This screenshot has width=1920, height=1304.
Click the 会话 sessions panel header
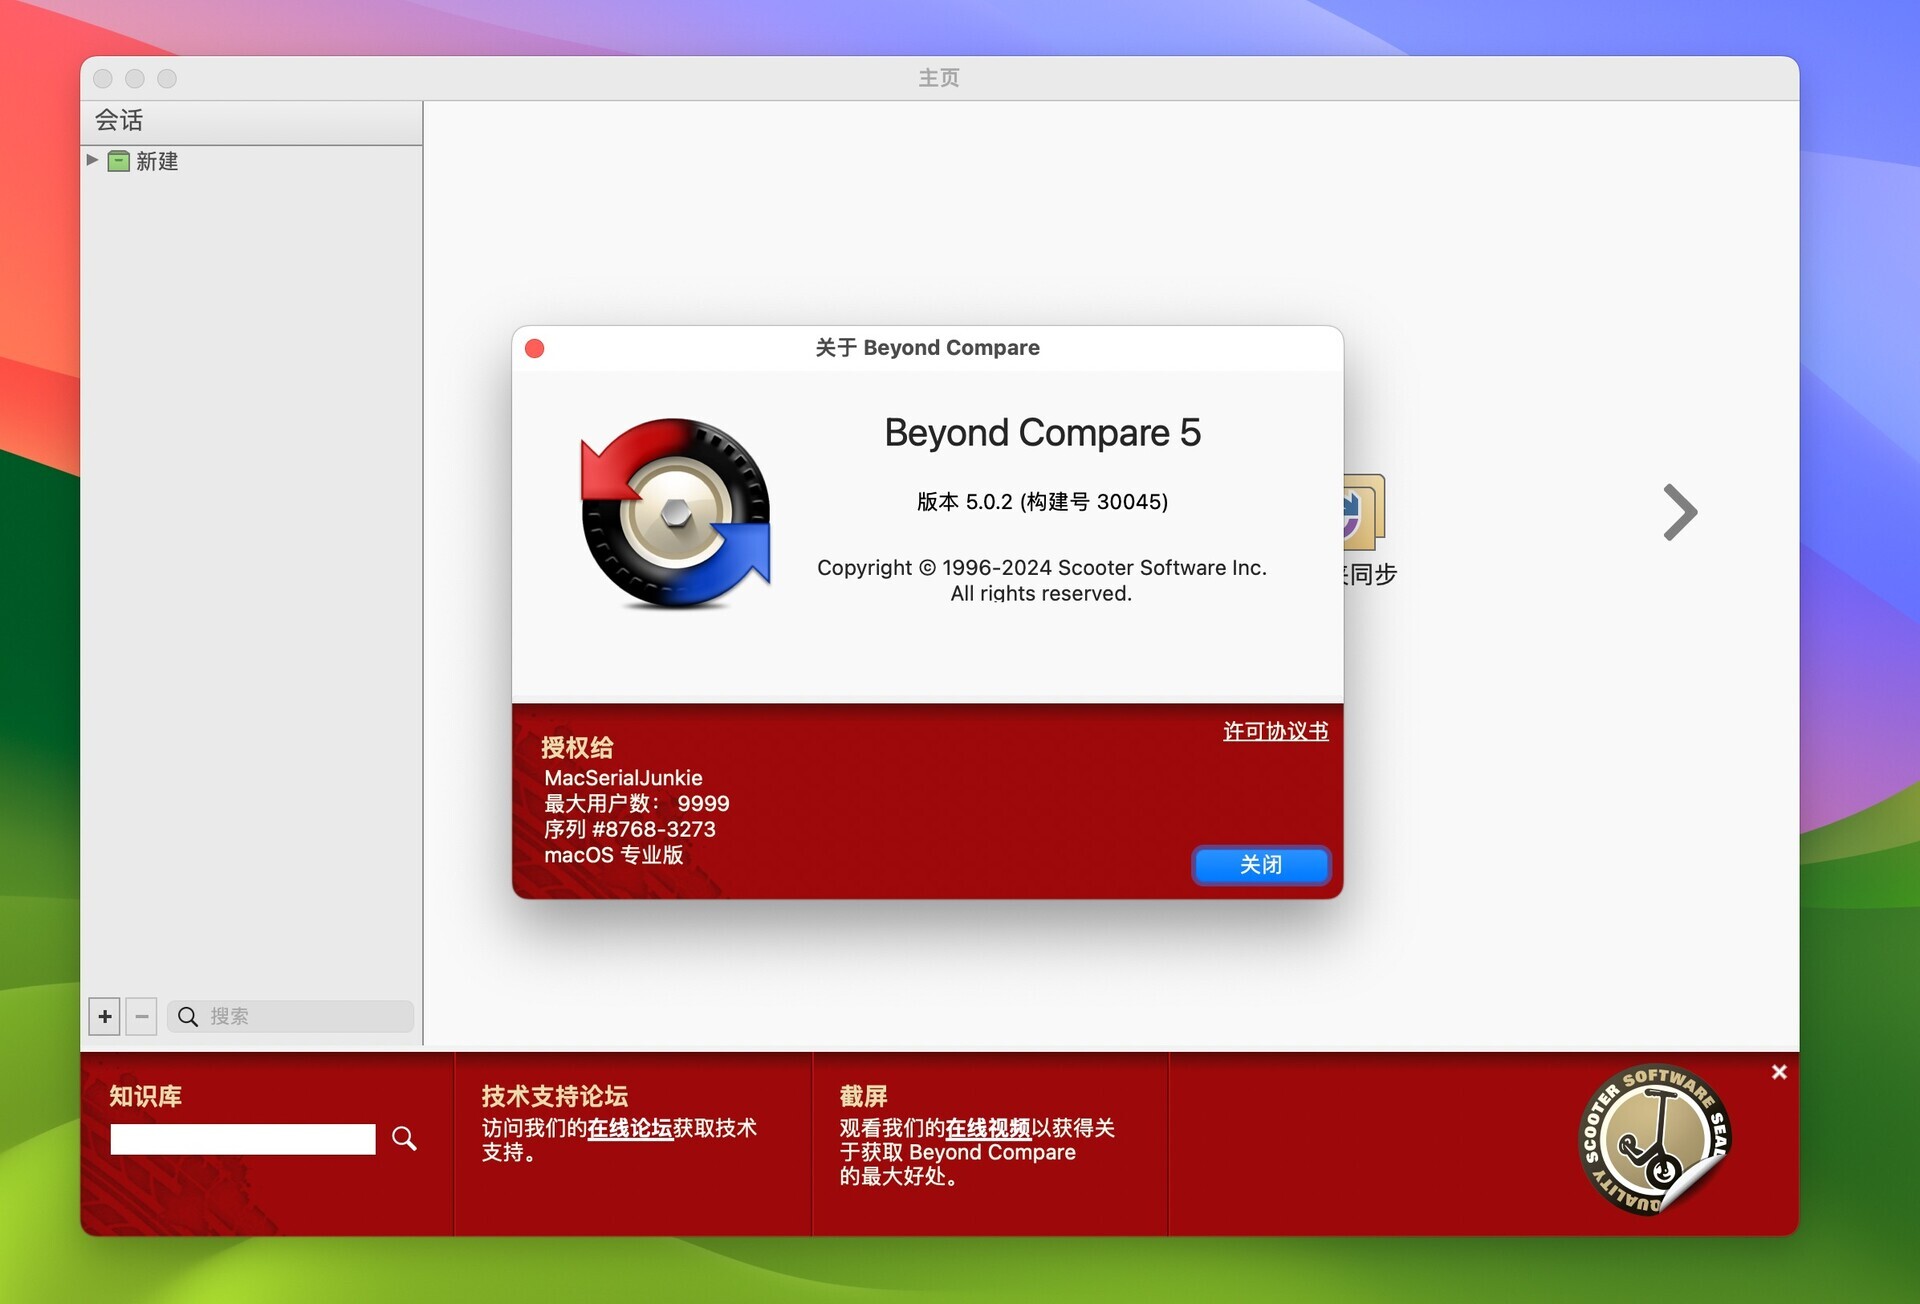click(x=251, y=121)
